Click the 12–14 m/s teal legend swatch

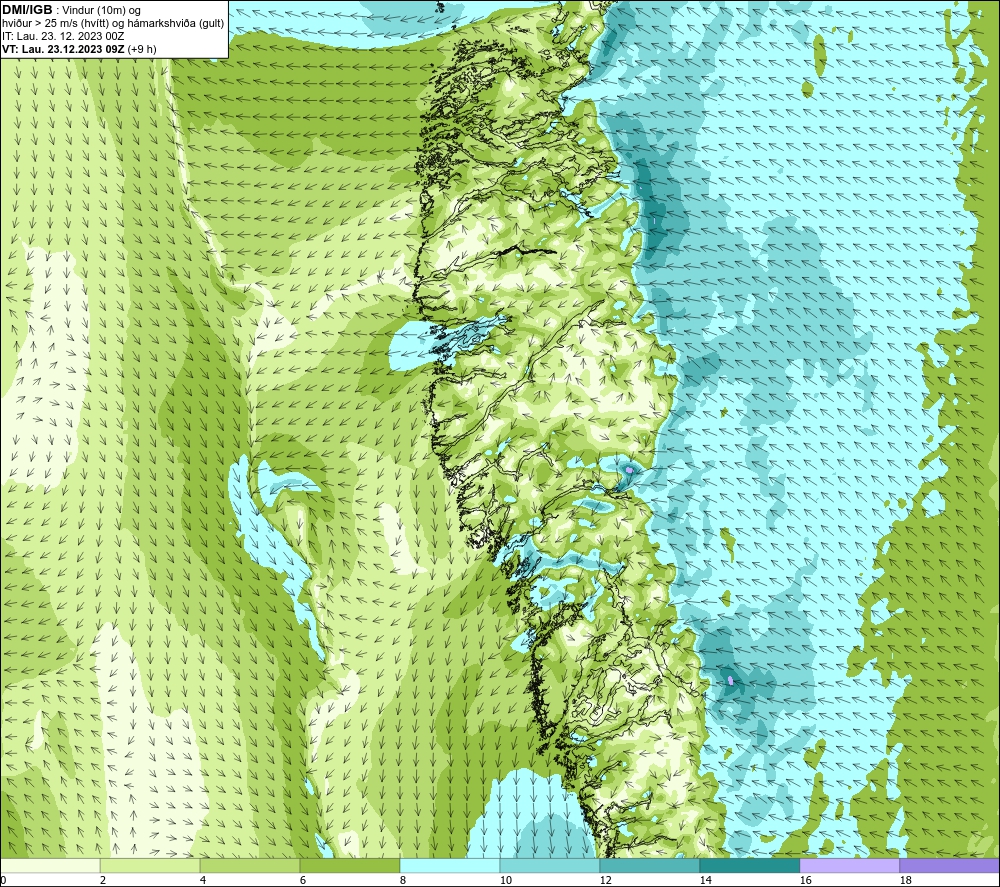649,865
